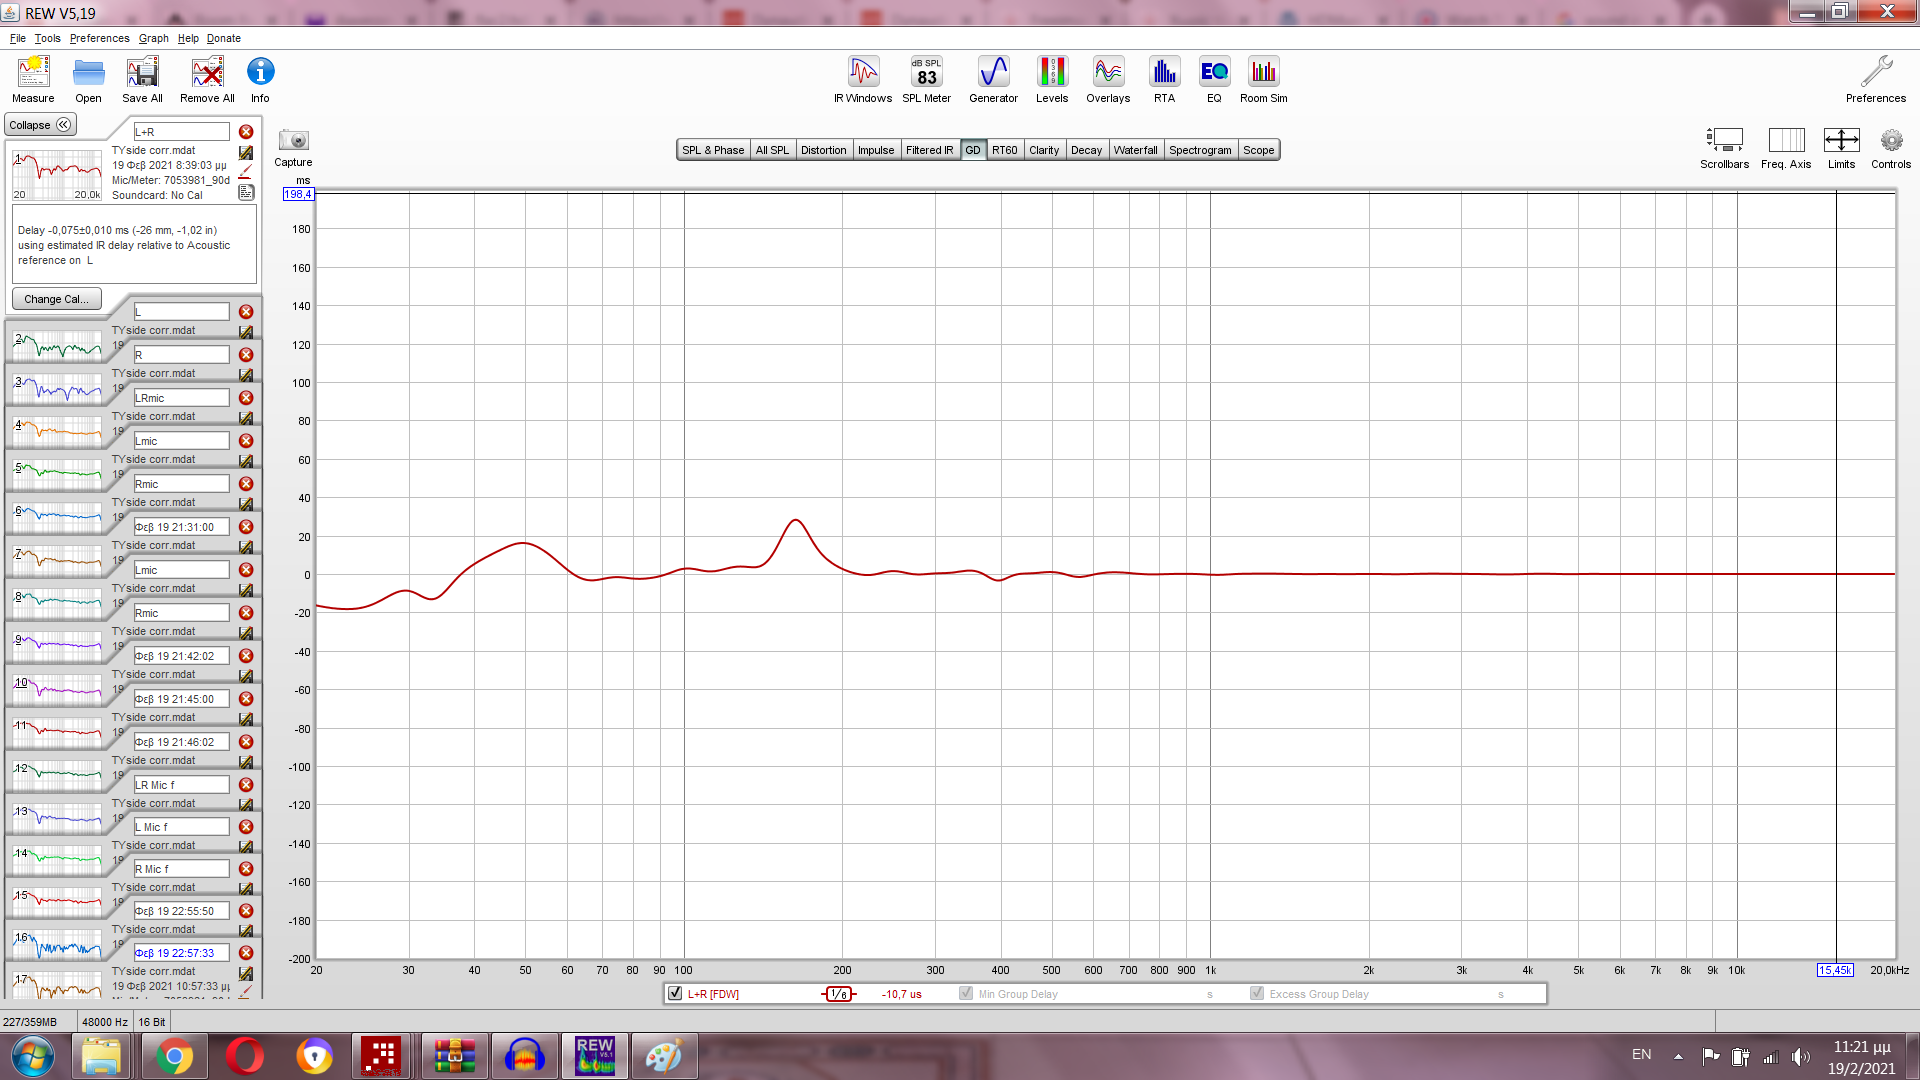Image resolution: width=1920 pixels, height=1080 pixels.
Task: Select the L+R measurement thumbnail
Action: point(57,175)
